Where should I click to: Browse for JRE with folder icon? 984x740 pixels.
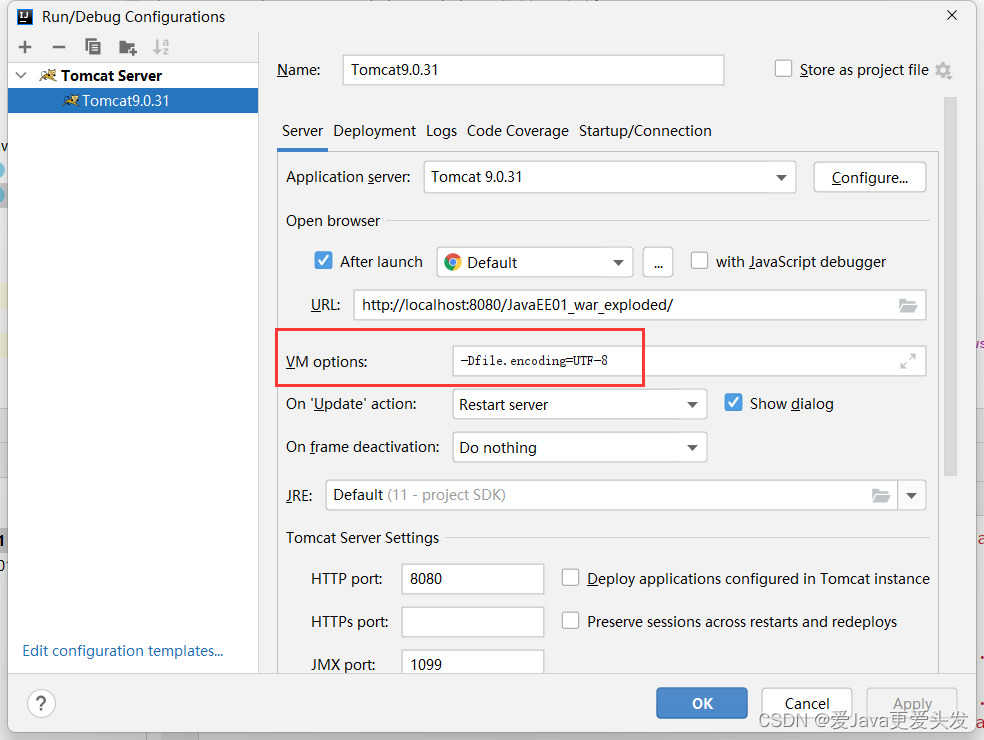[881, 496]
